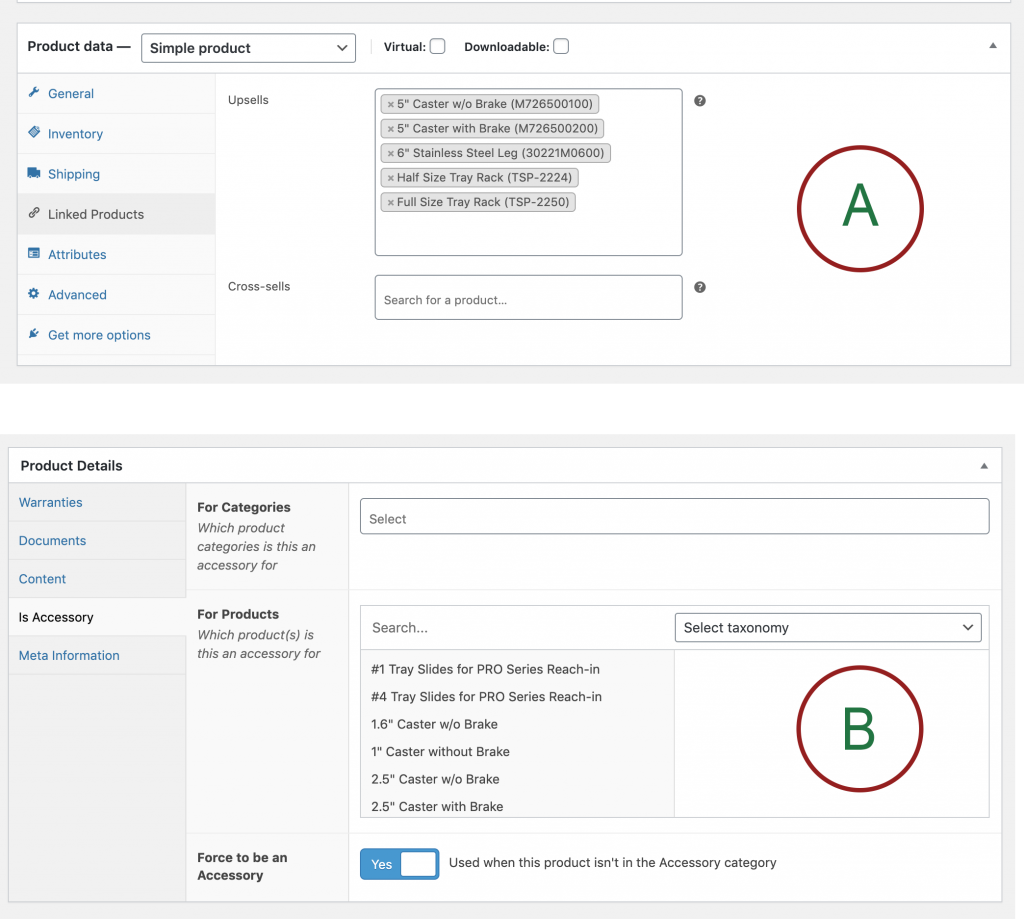Viewport: 1024px width, 919px height.
Task: Switch to the Inventory tab
Action: click(x=75, y=134)
